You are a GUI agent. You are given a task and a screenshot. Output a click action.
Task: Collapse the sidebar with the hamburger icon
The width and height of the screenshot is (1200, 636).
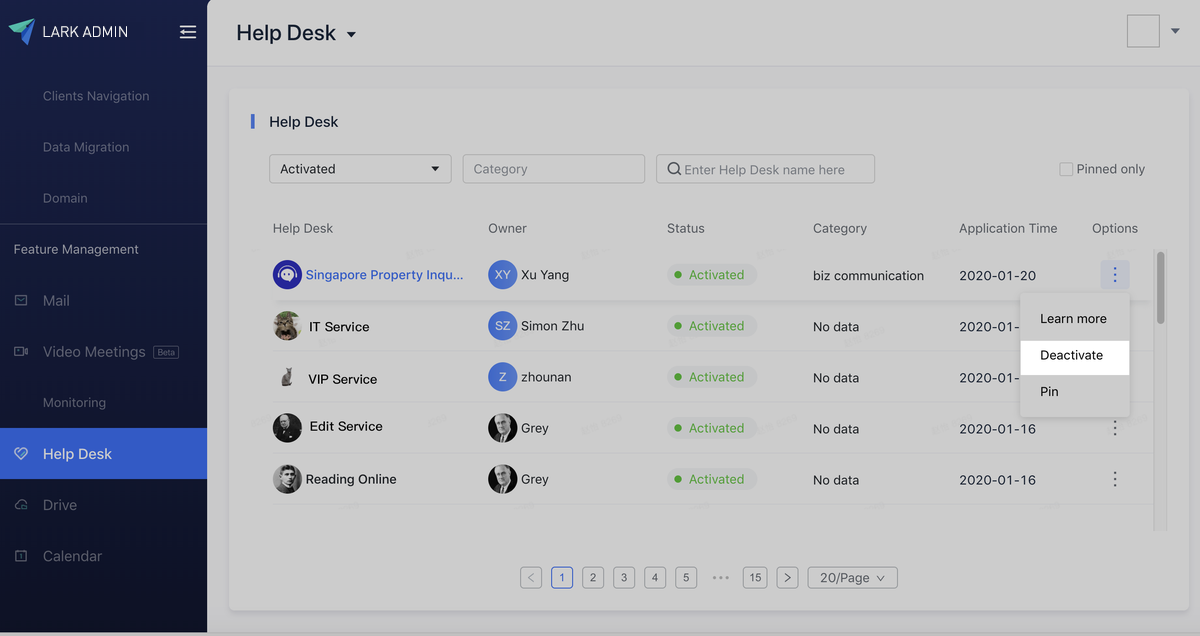pos(188,32)
